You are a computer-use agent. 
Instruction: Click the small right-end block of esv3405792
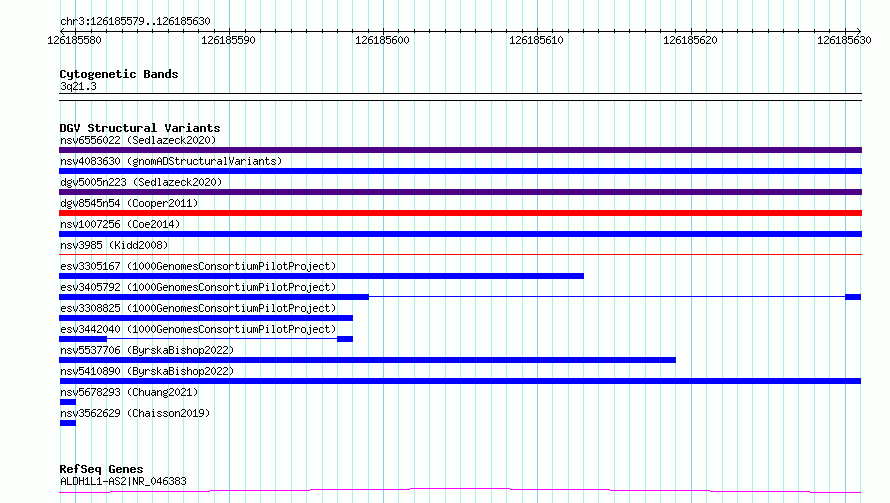click(853, 297)
